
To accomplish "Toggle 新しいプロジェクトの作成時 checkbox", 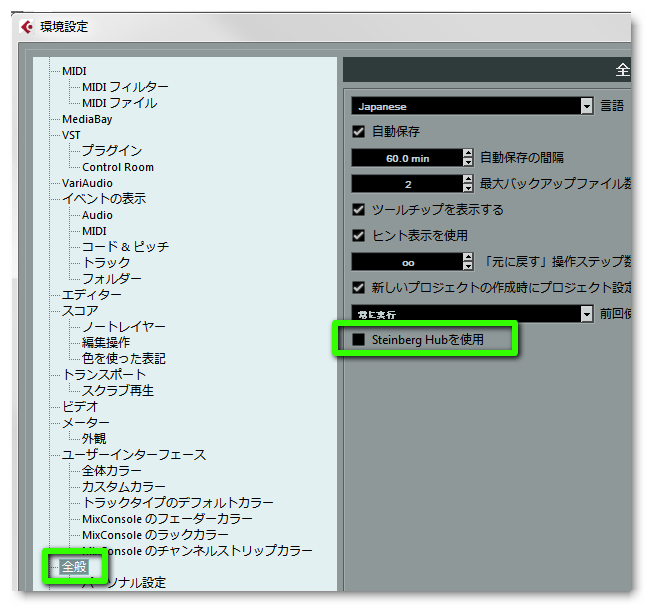I will tap(359, 287).
